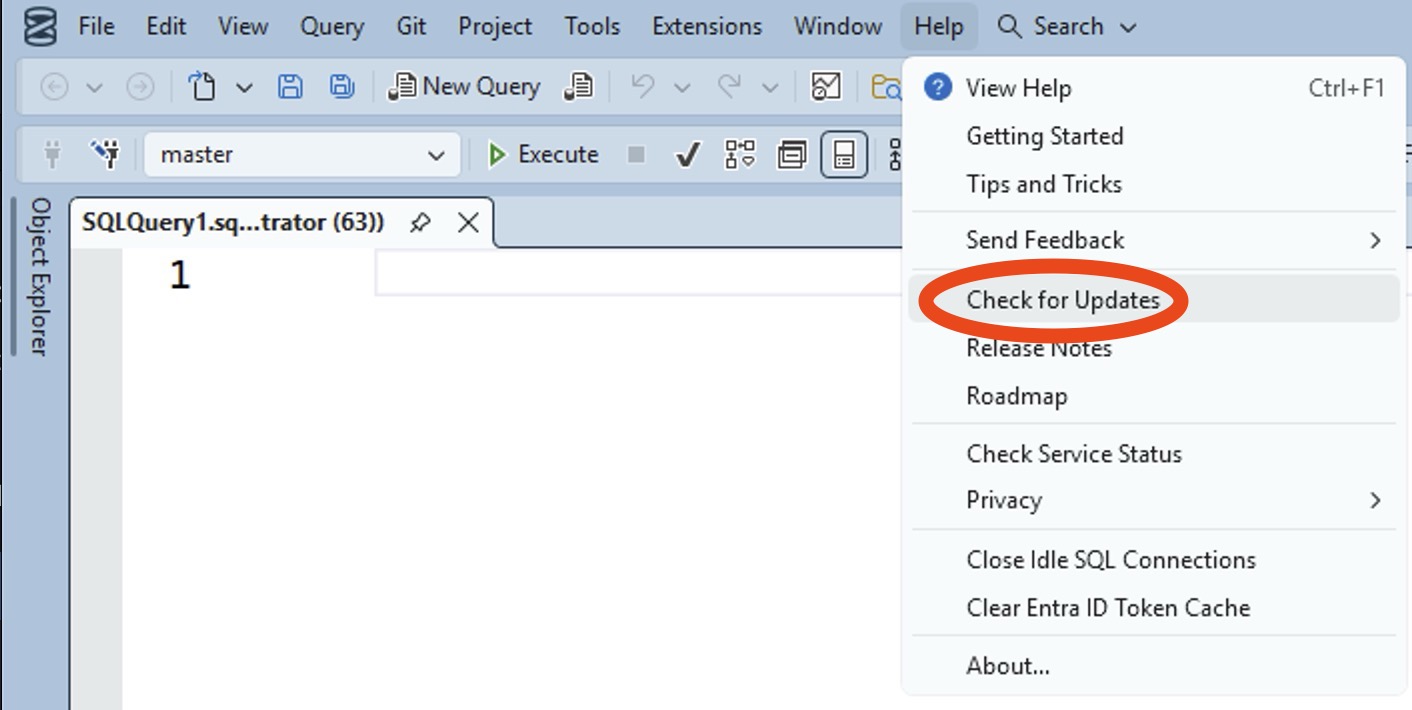The width and height of the screenshot is (1412, 710).
Task: Pin the SQLQuery1 tab
Action: (x=421, y=223)
